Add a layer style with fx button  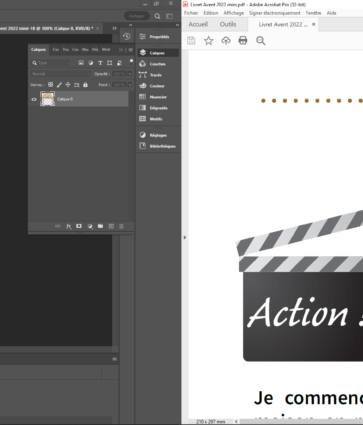(x=68, y=226)
